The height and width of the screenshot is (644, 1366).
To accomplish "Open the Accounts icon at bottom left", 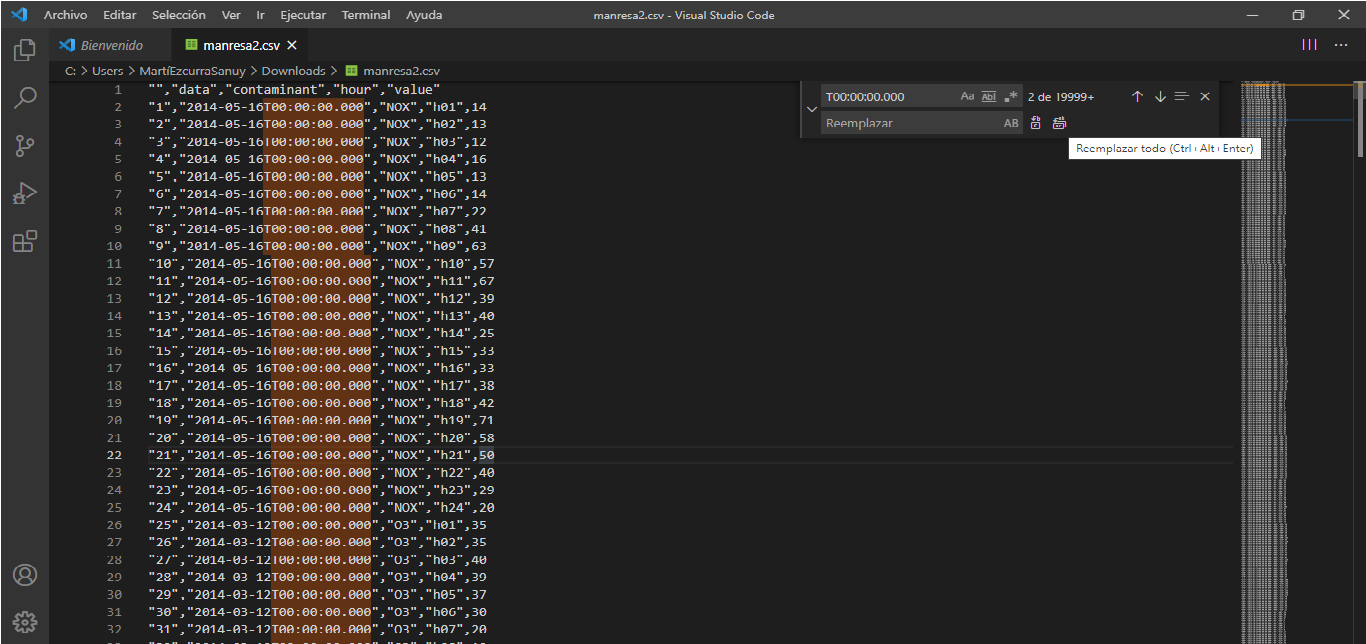I will pos(25,575).
